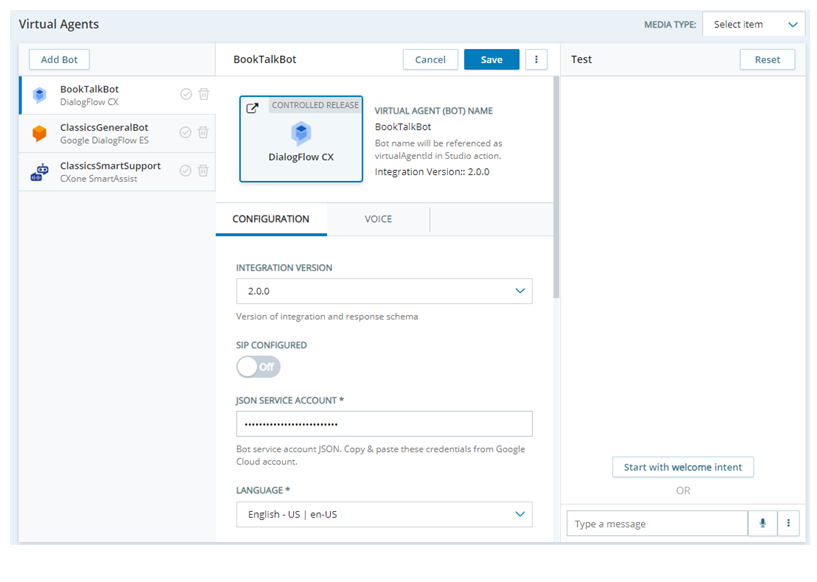Validate BookTalkBot using its checkmark icon
This screenshot has width=817, height=582.
coord(186,93)
